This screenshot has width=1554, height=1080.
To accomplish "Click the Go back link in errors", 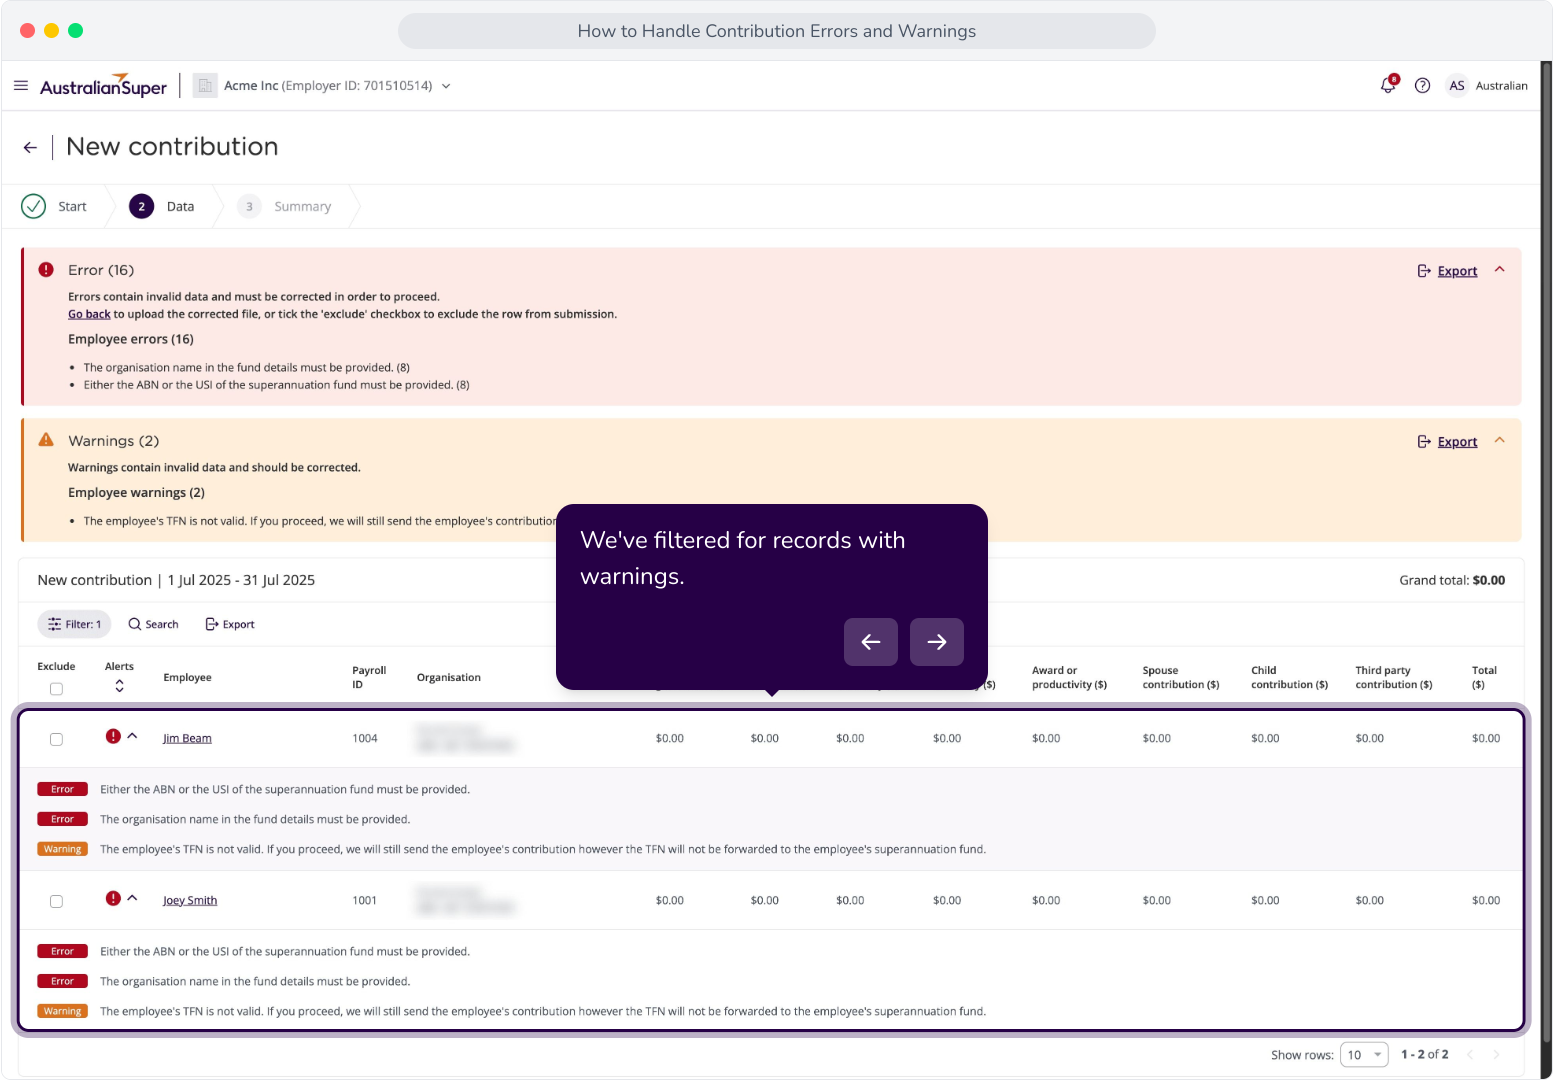I will [x=89, y=314].
